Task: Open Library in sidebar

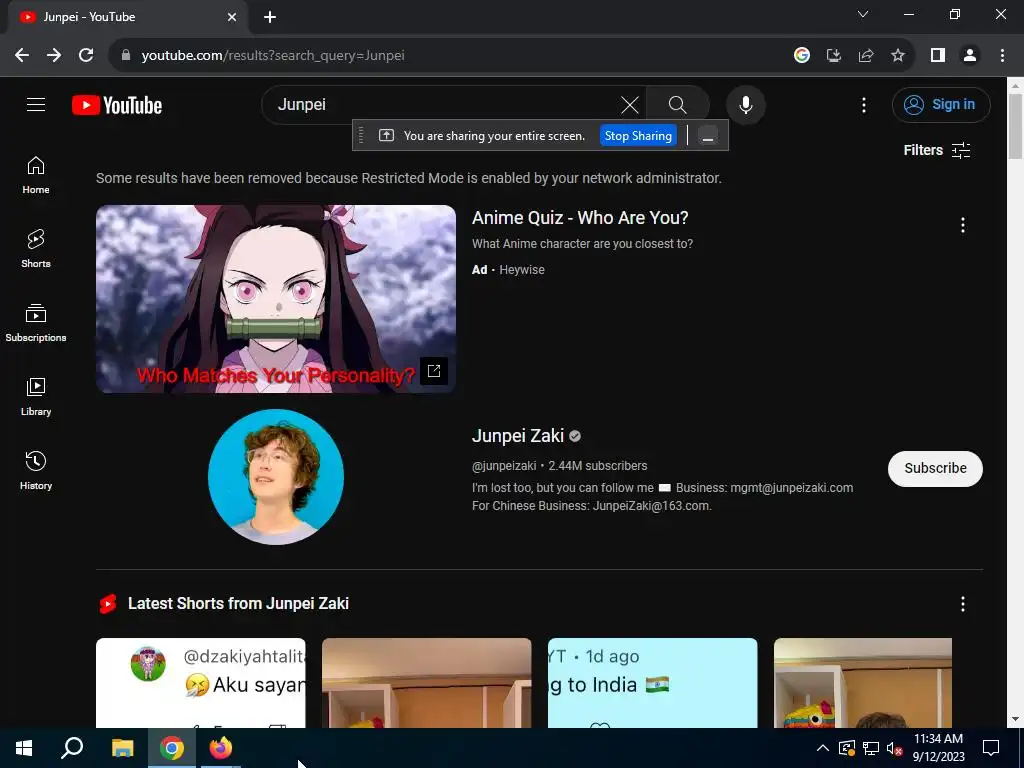Action: 36,396
